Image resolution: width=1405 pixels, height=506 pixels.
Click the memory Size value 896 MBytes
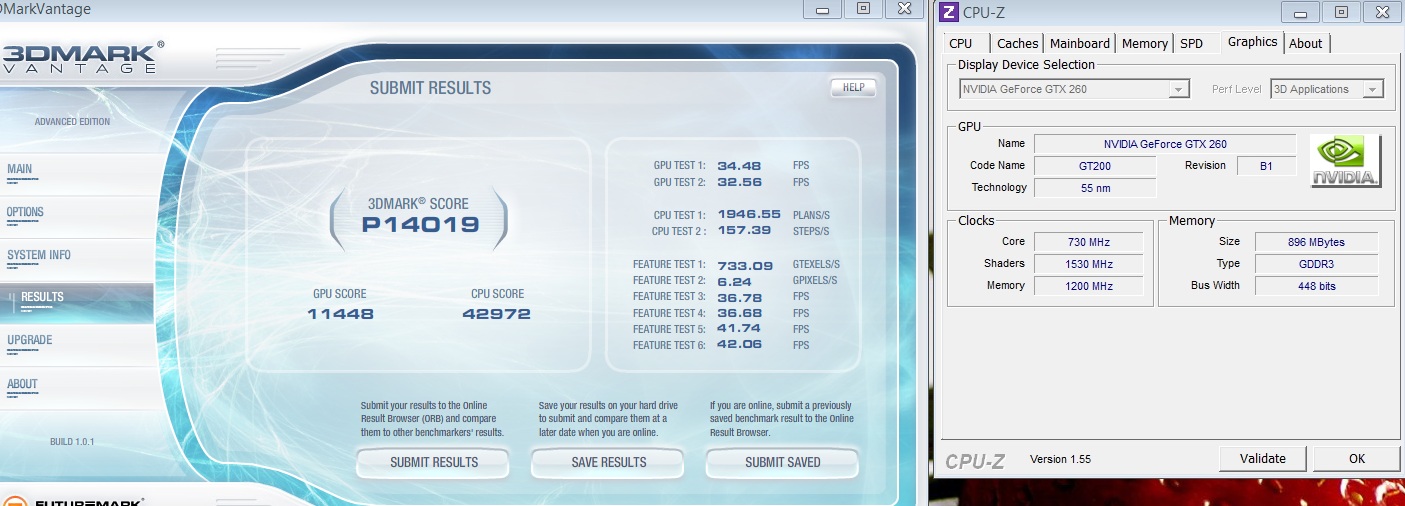point(1317,242)
